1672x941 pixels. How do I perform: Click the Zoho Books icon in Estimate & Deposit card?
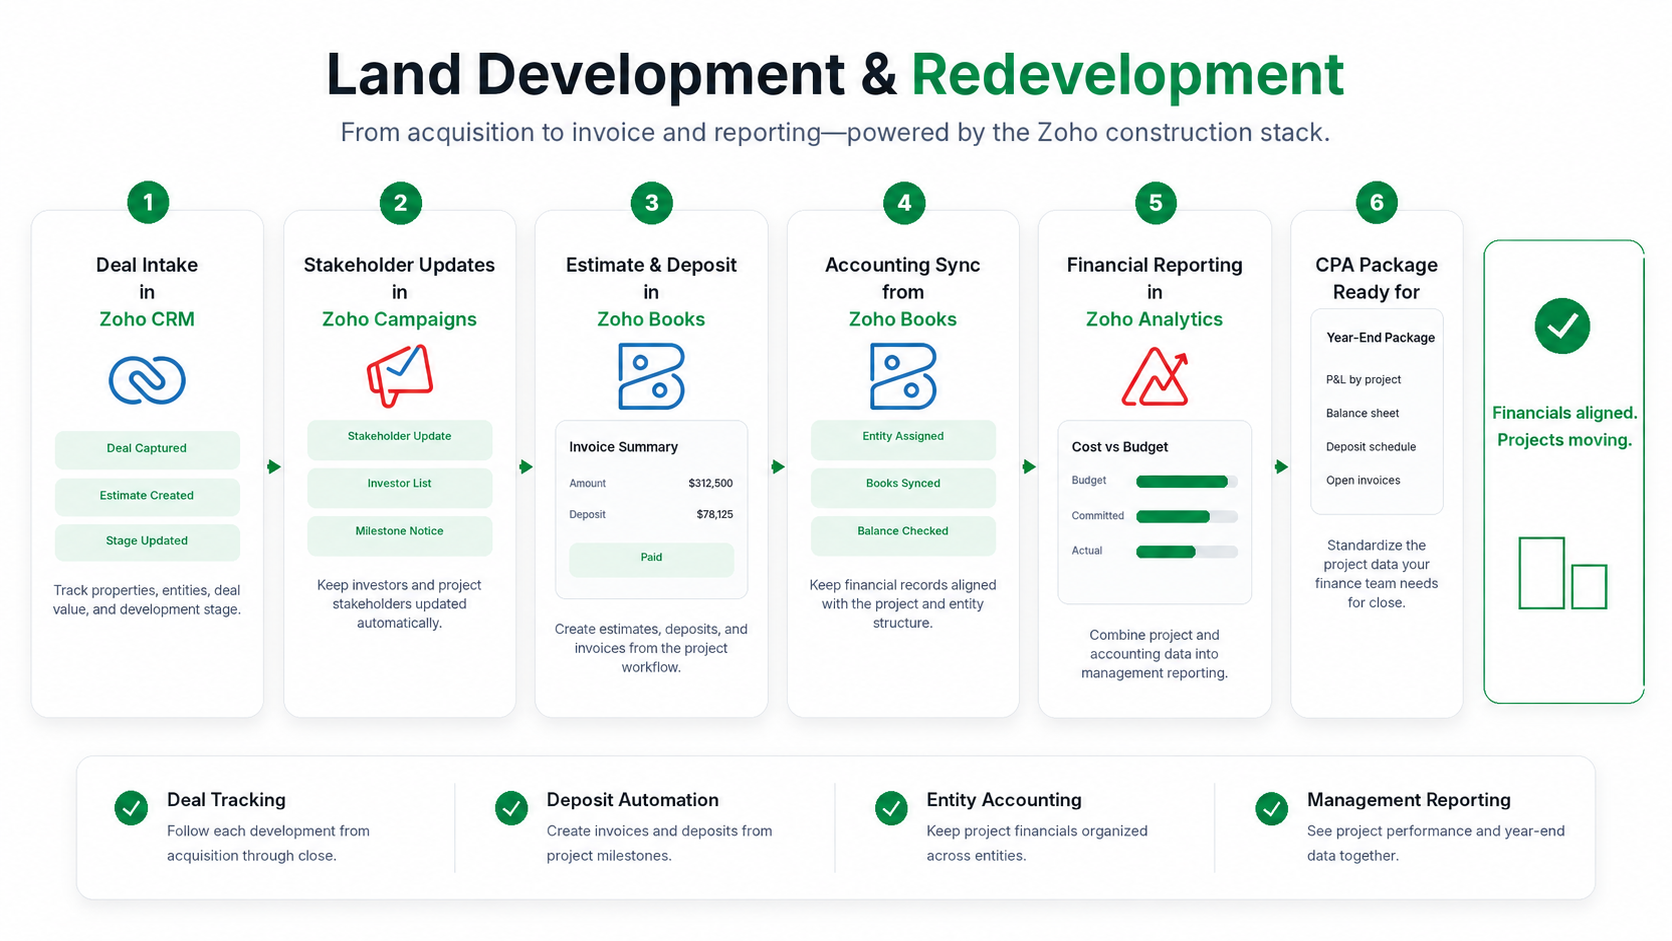pyautogui.click(x=651, y=377)
